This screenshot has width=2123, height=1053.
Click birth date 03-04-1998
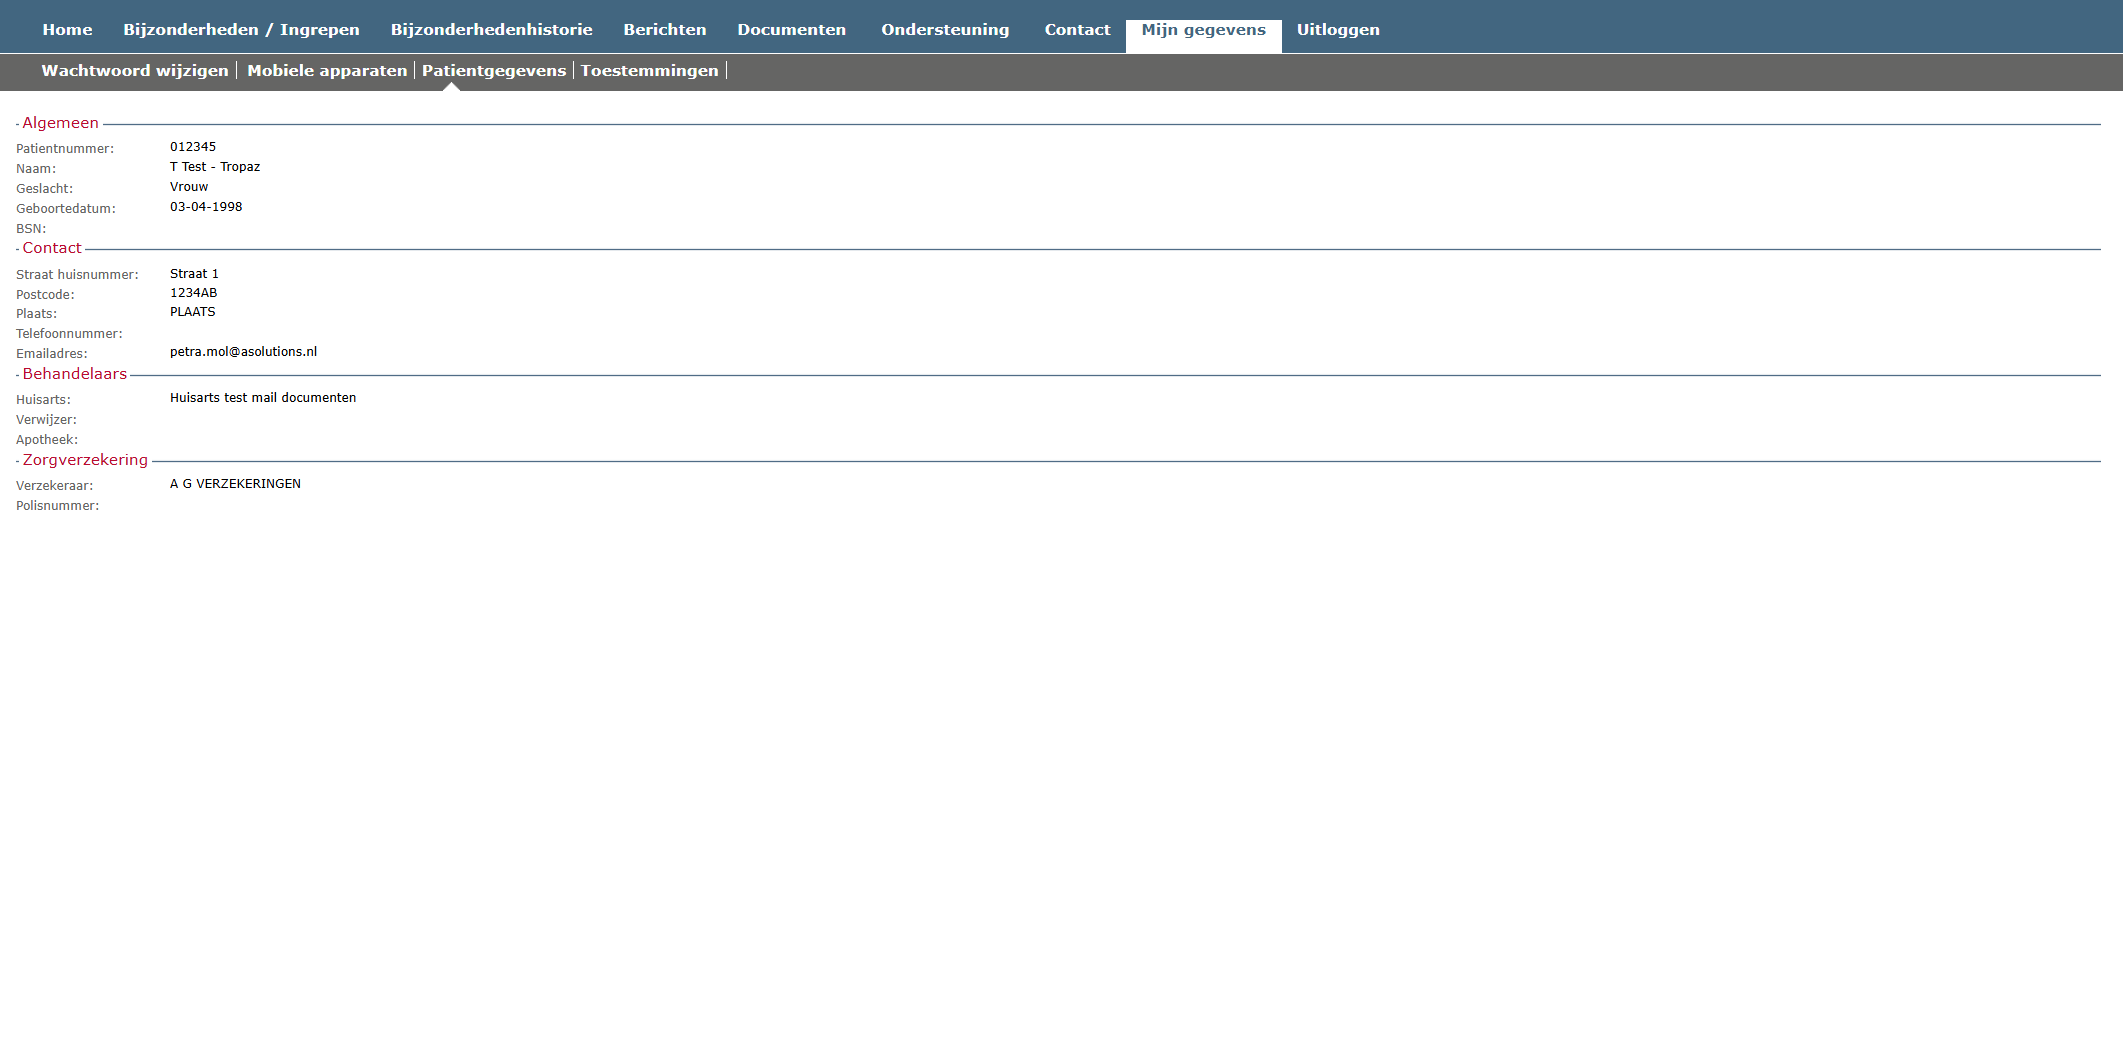pos(206,207)
